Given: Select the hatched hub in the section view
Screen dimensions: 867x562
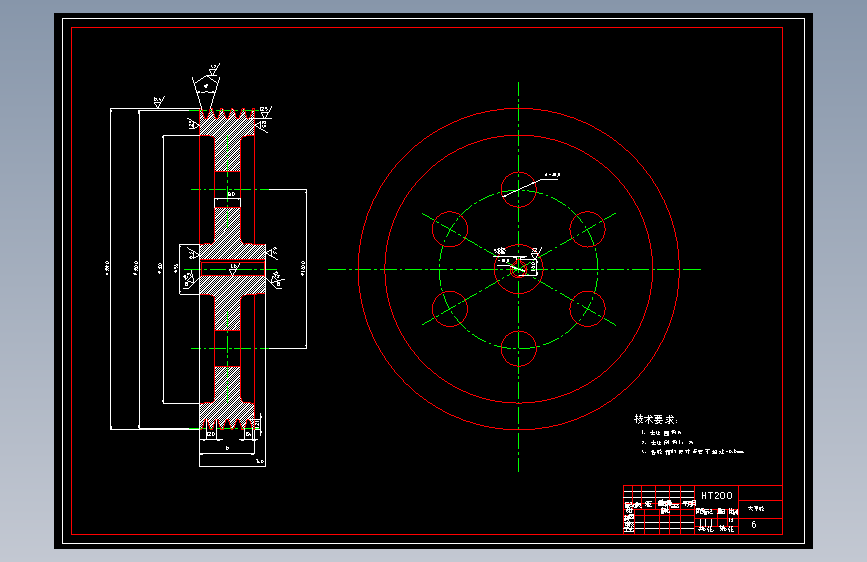Looking at the screenshot, I should point(232,269).
